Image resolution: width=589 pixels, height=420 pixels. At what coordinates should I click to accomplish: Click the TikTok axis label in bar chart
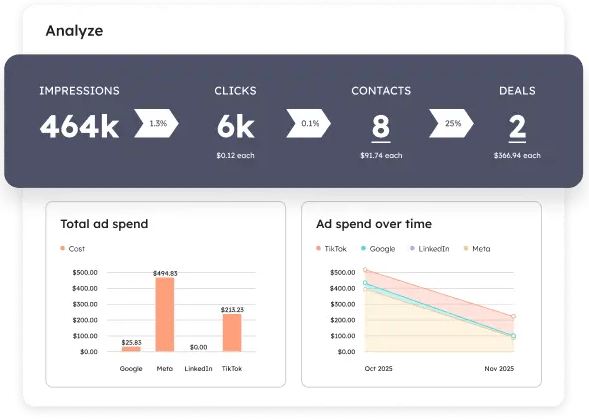[232, 369]
